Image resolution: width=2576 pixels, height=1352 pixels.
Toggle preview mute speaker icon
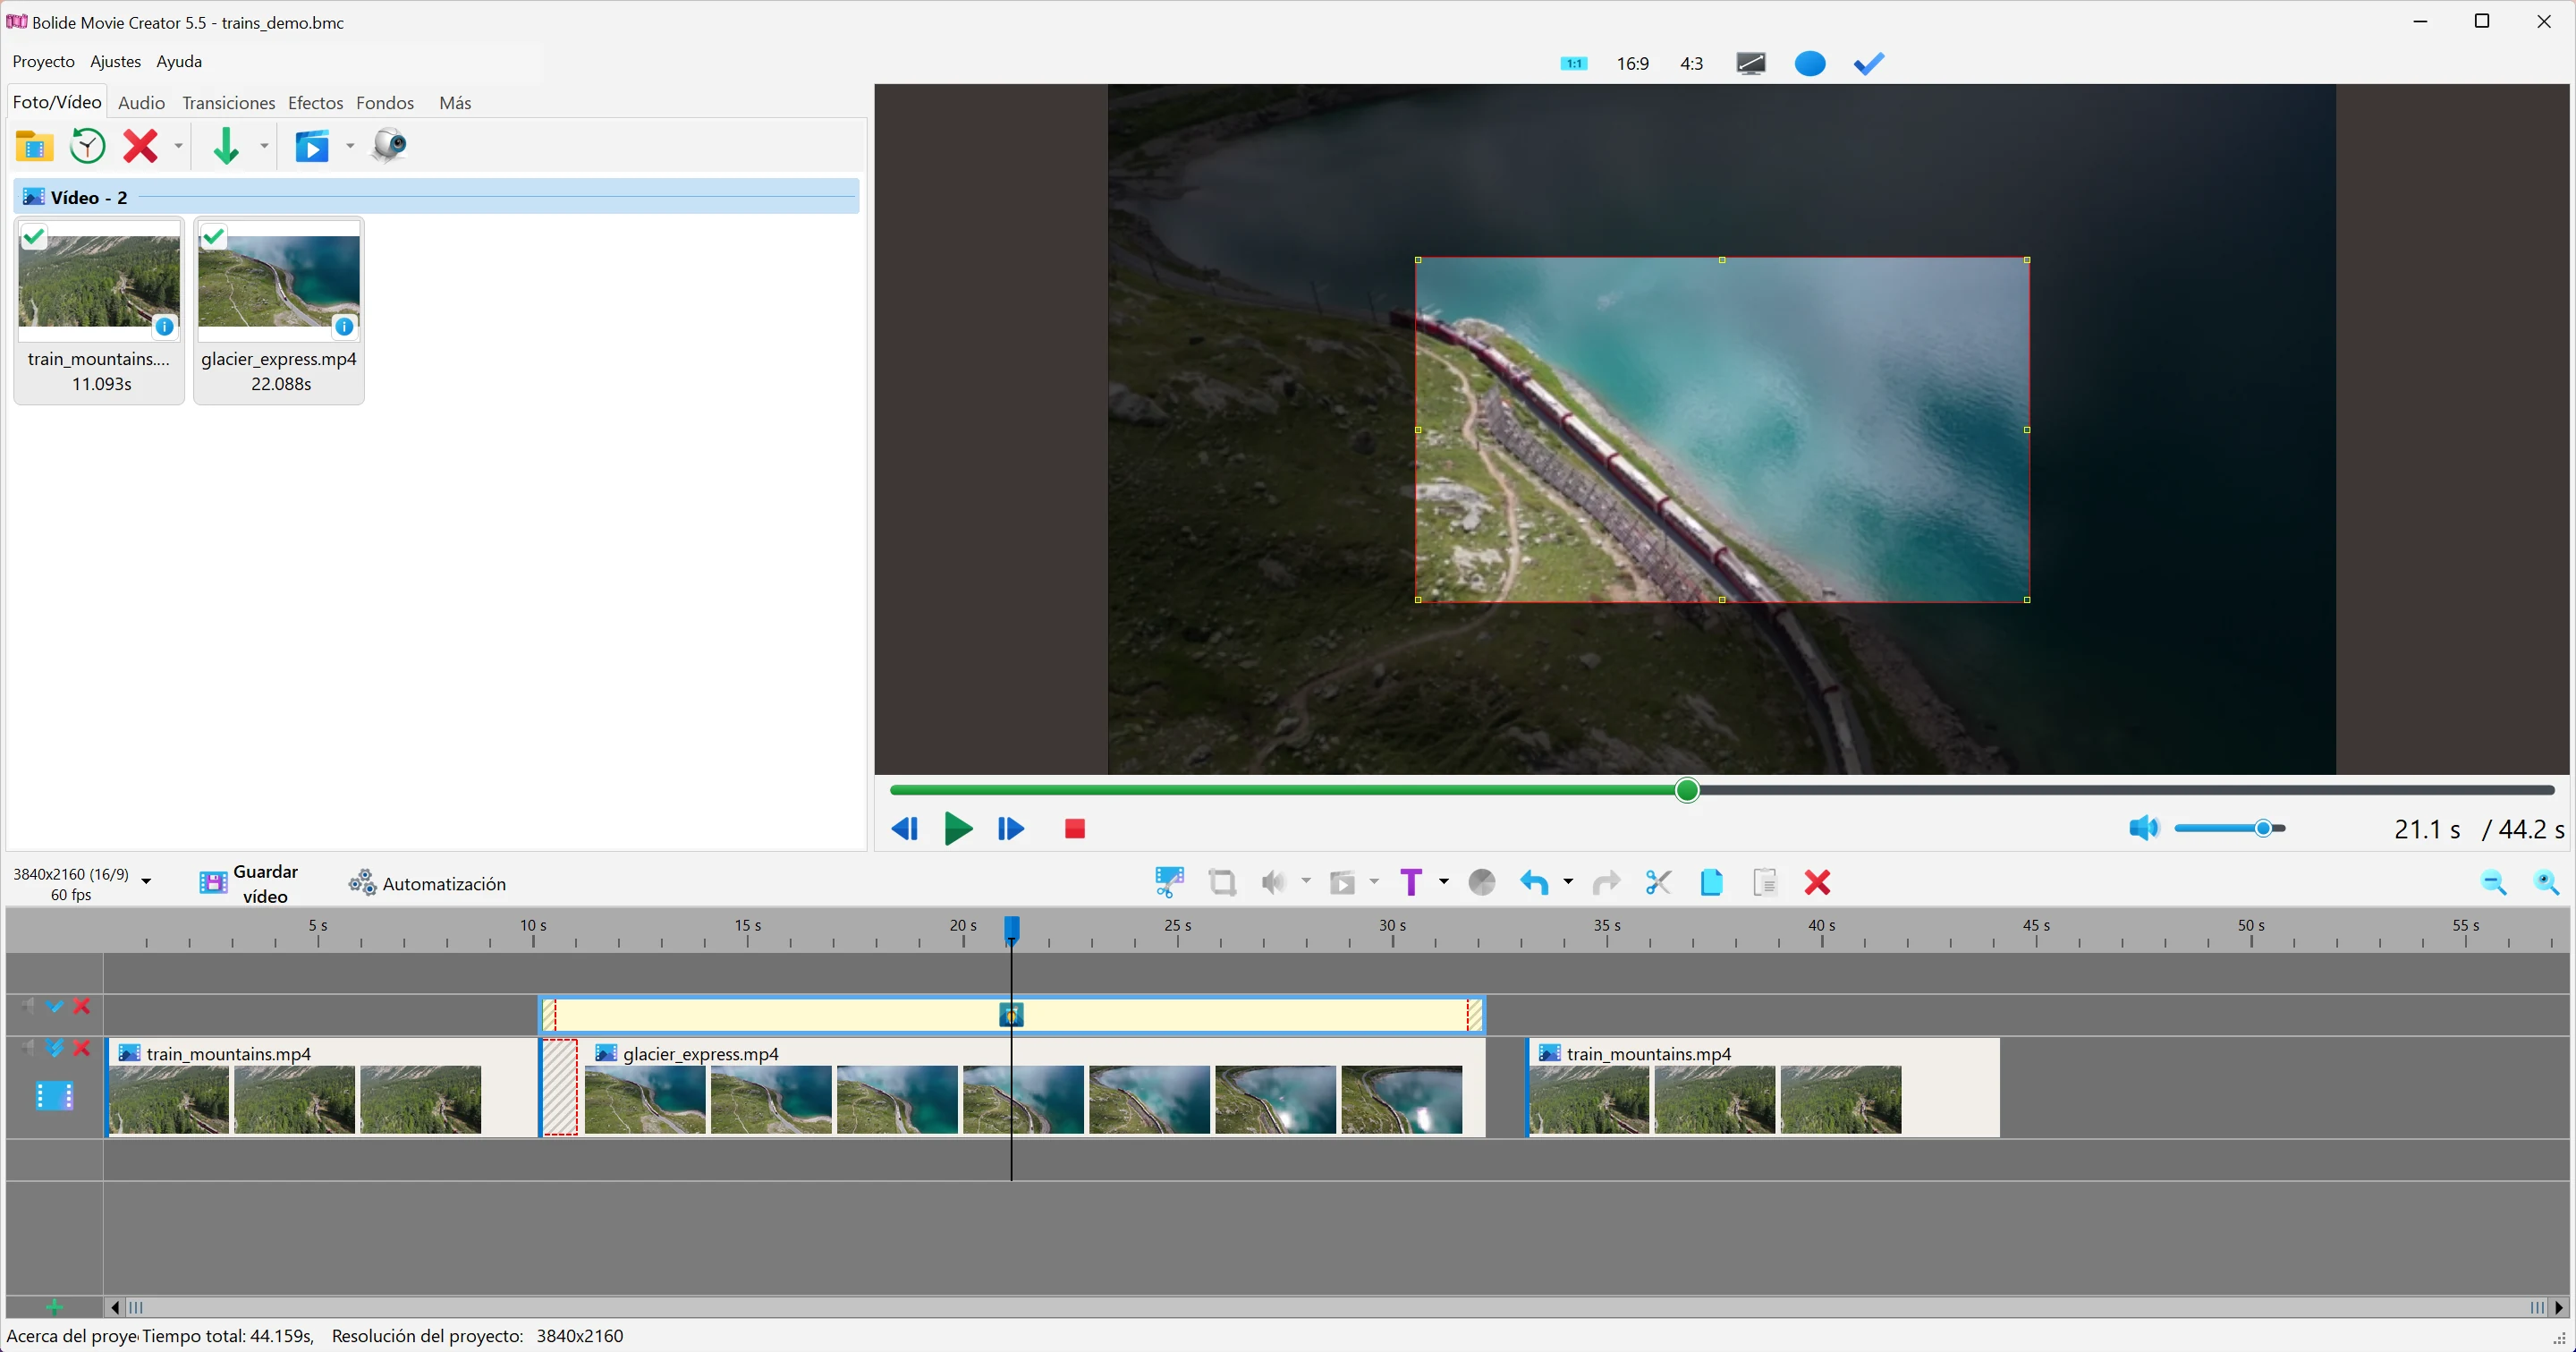(x=2144, y=828)
